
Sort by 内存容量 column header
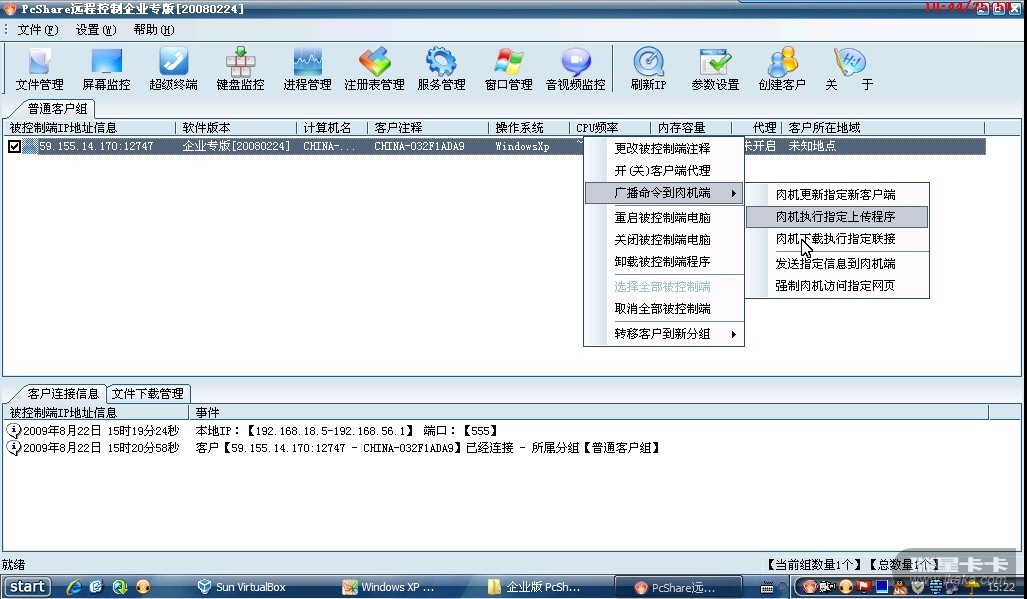691,128
